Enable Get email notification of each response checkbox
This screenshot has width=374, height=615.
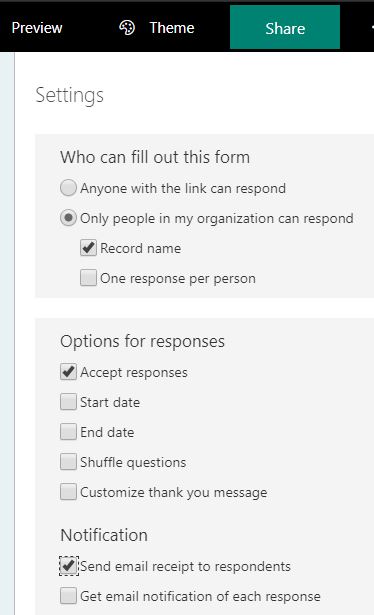(68, 596)
